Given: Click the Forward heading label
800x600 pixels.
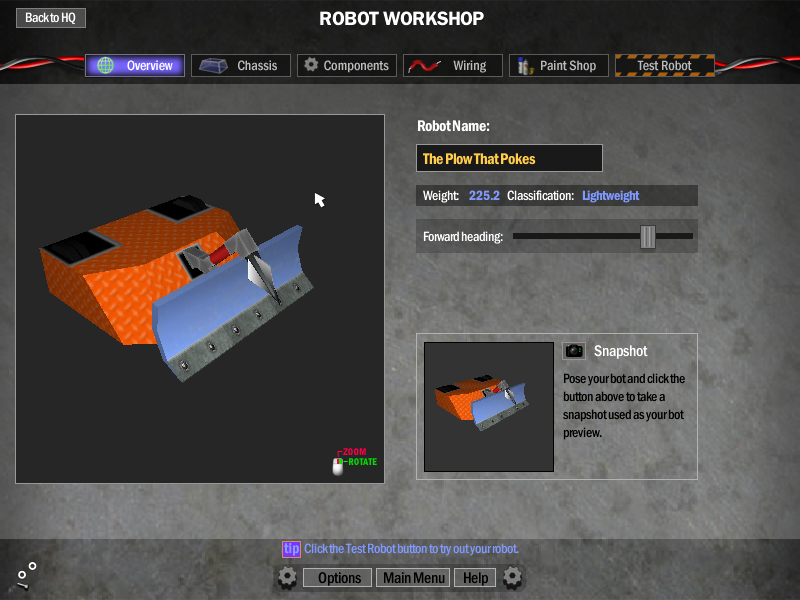Looking at the screenshot, I should tap(463, 237).
